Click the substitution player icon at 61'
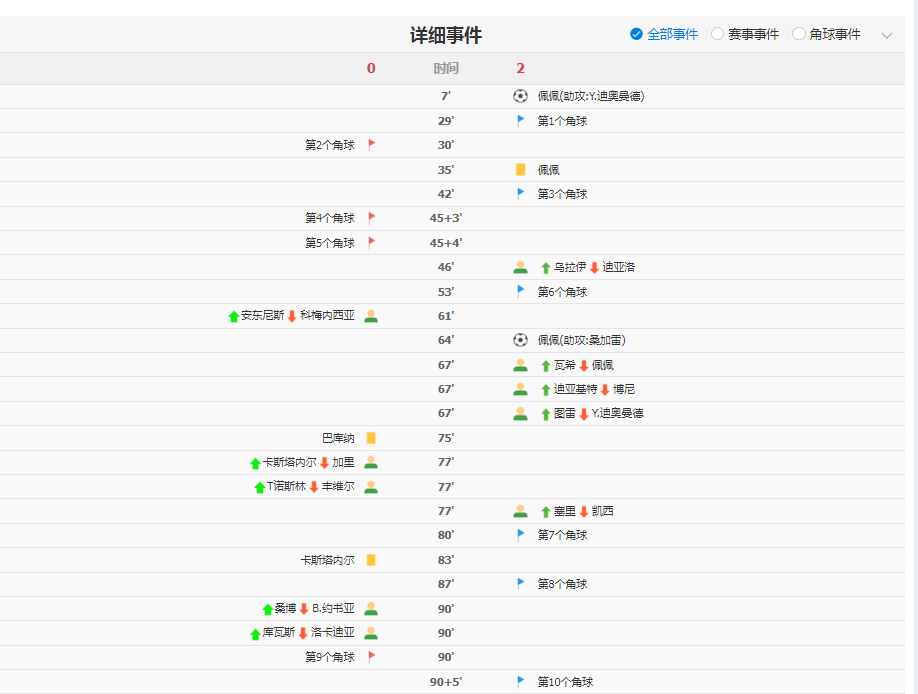 (371, 316)
